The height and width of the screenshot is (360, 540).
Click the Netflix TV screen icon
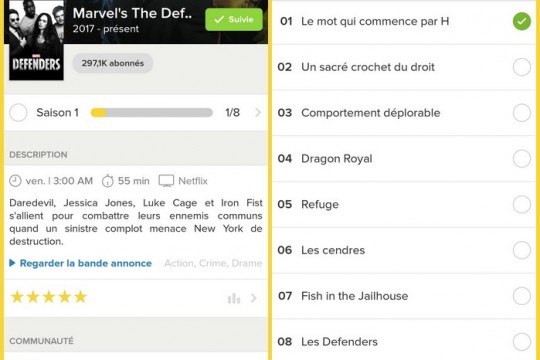[166, 181]
